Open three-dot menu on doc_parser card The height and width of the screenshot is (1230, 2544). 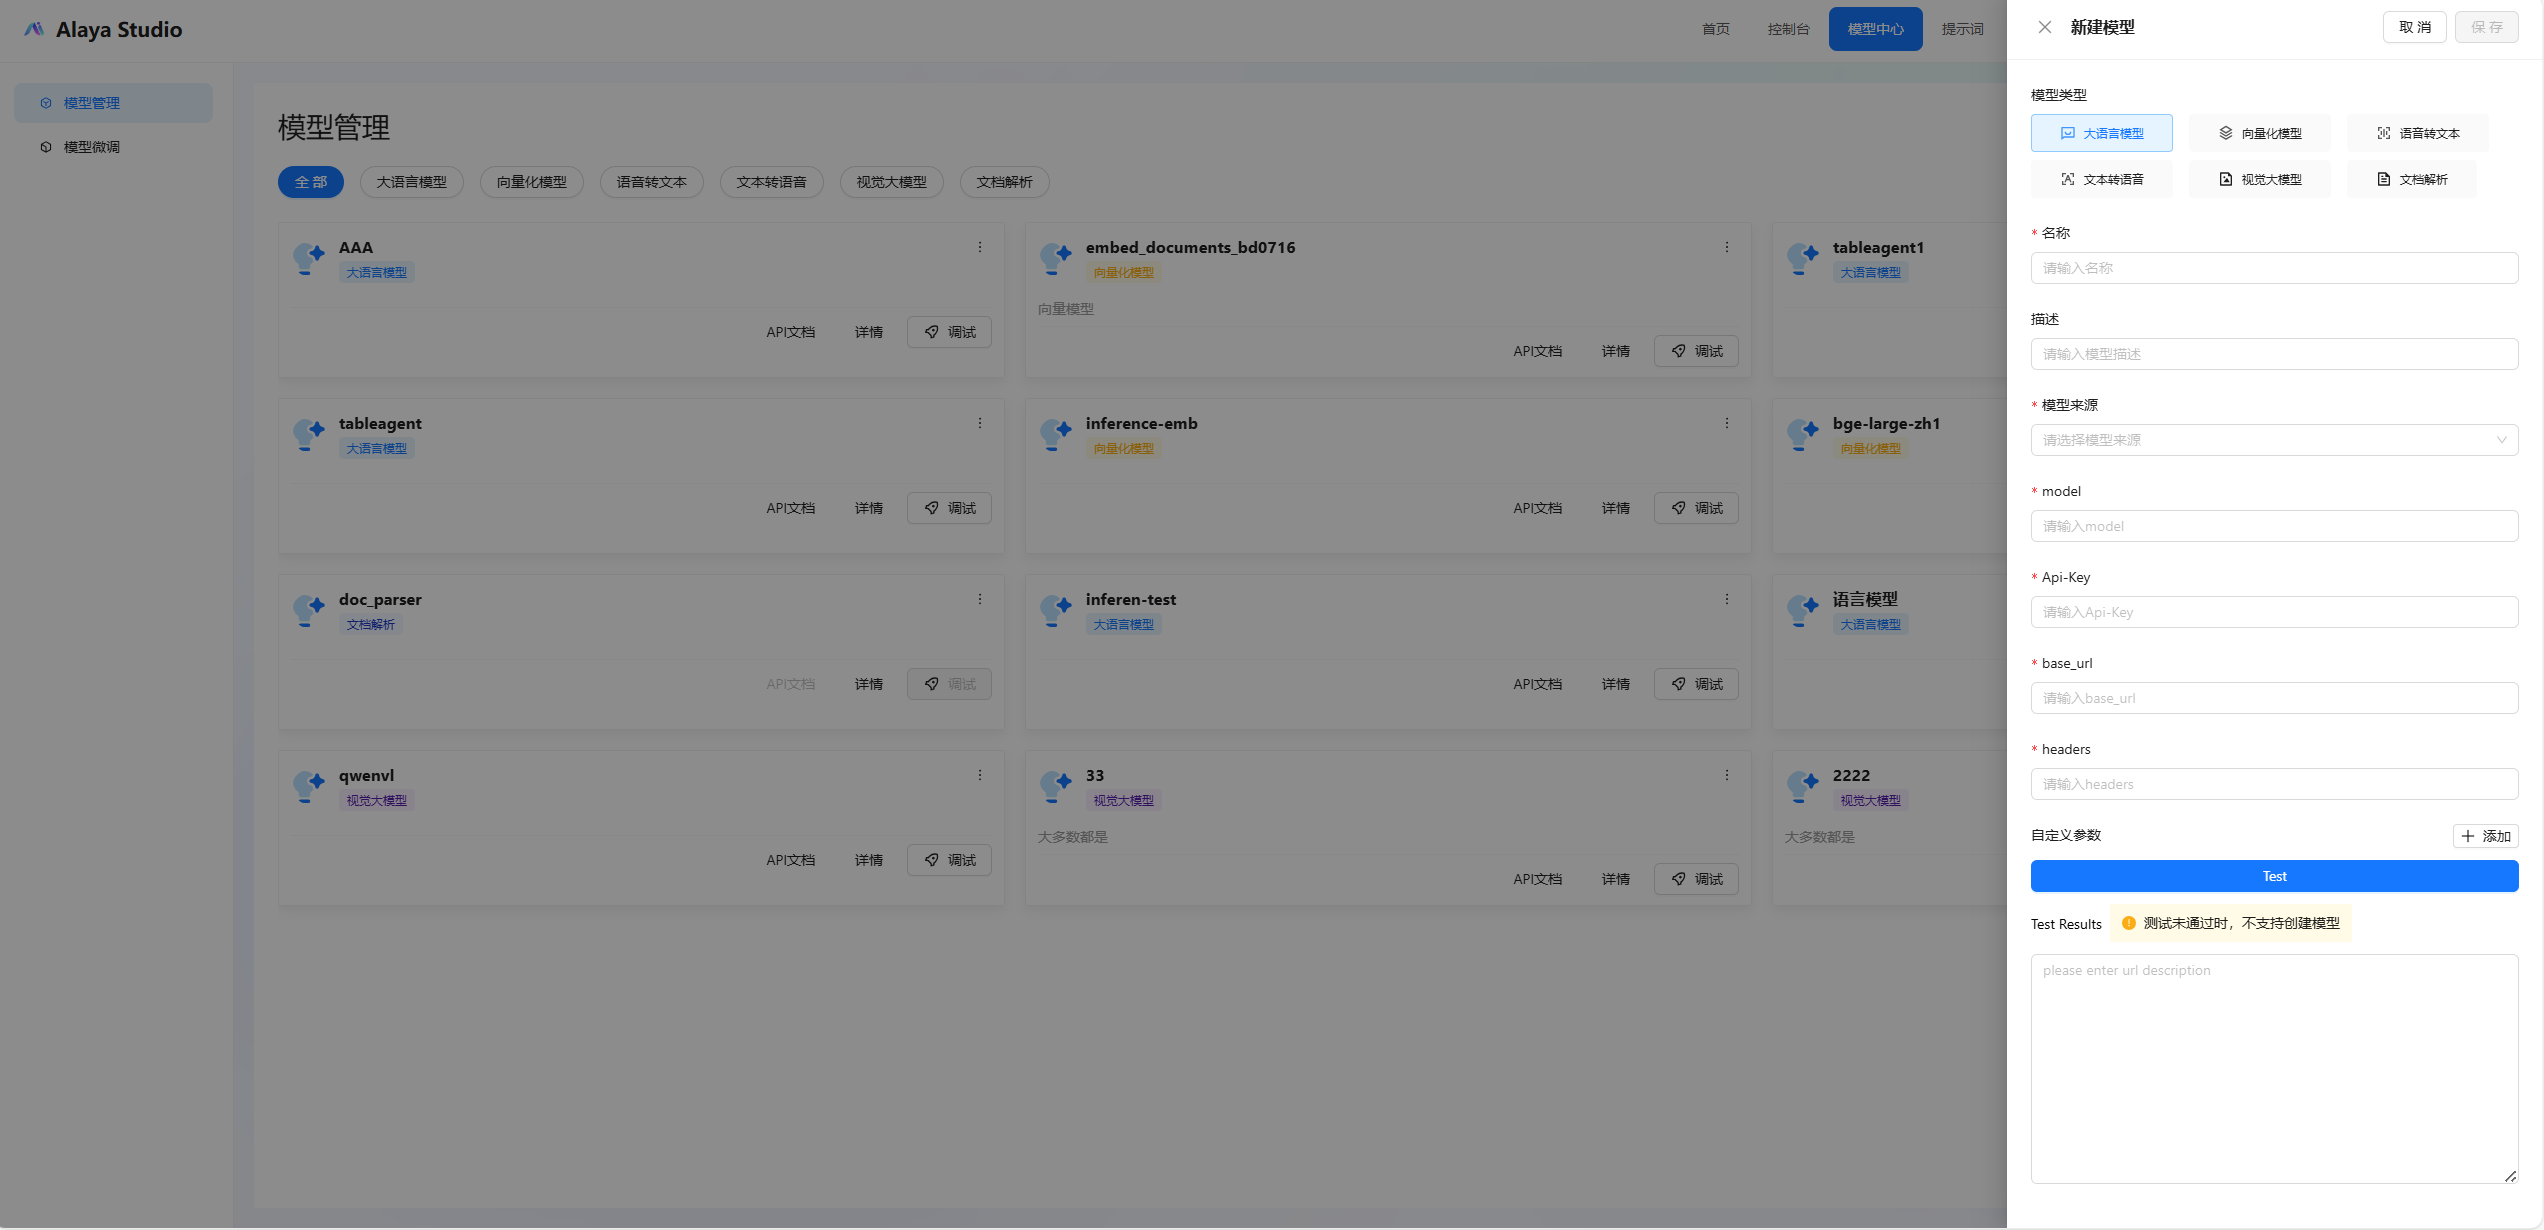point(980,599)
